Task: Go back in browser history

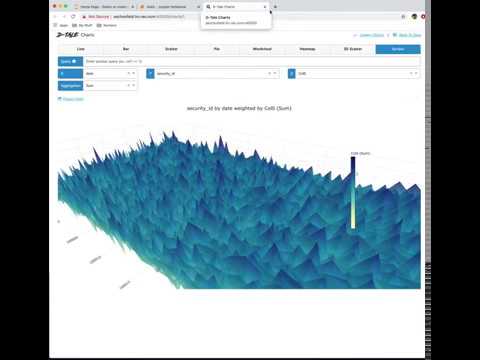Action: click(x=55, y=16)
